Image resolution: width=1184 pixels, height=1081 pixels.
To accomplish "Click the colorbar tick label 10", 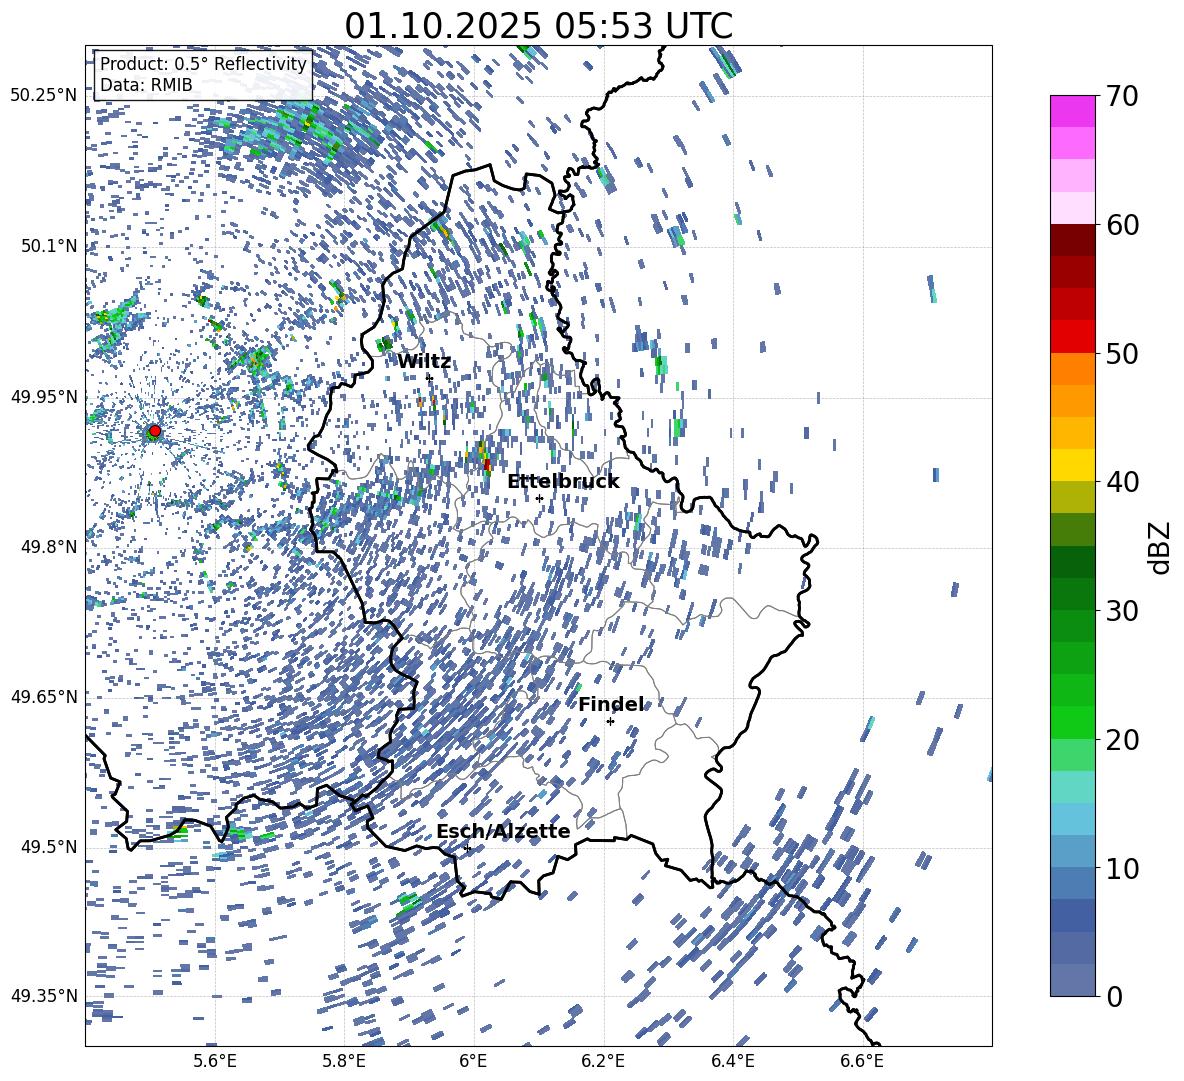I will [1122, 868].
